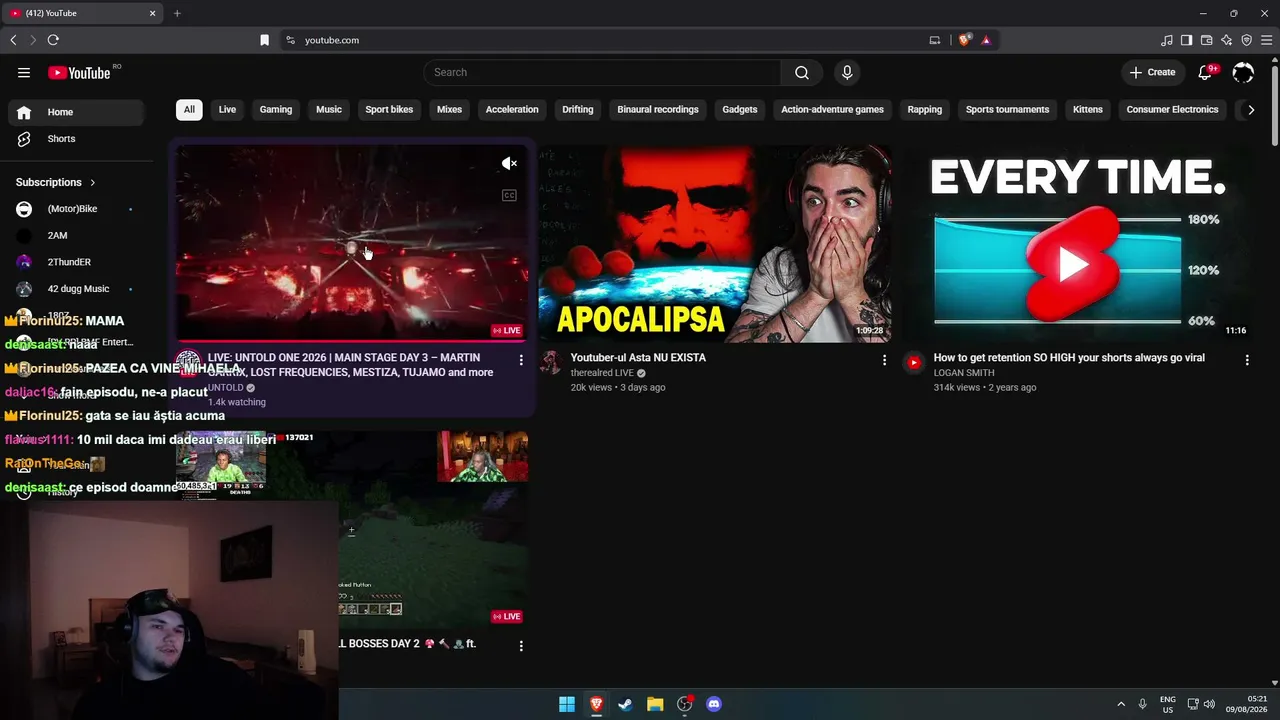
Task: Open the therealred LIVE channel link
Action: click(x=602, y=373)
